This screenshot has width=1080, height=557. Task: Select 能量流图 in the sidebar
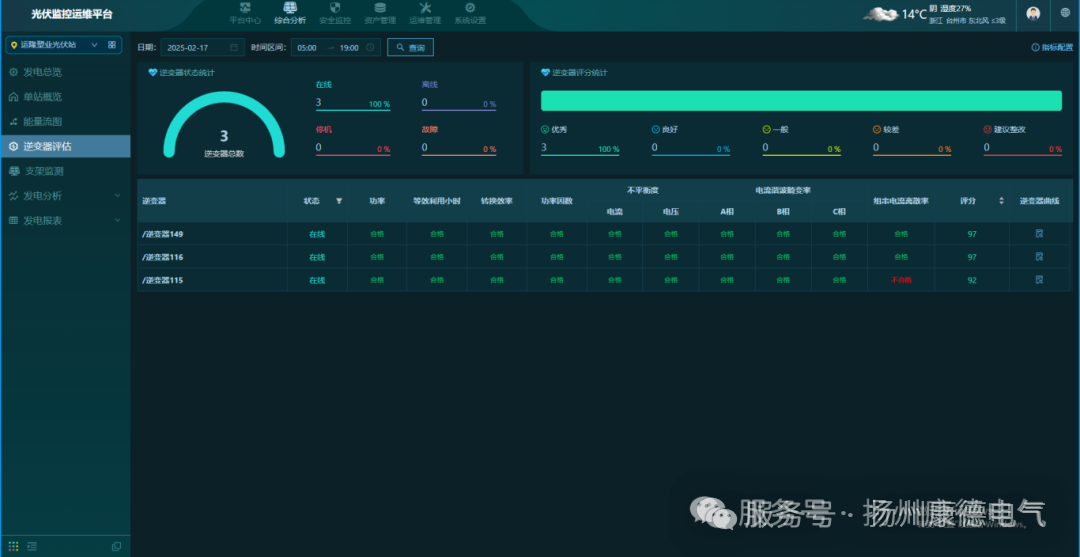(x=43, y=121)
